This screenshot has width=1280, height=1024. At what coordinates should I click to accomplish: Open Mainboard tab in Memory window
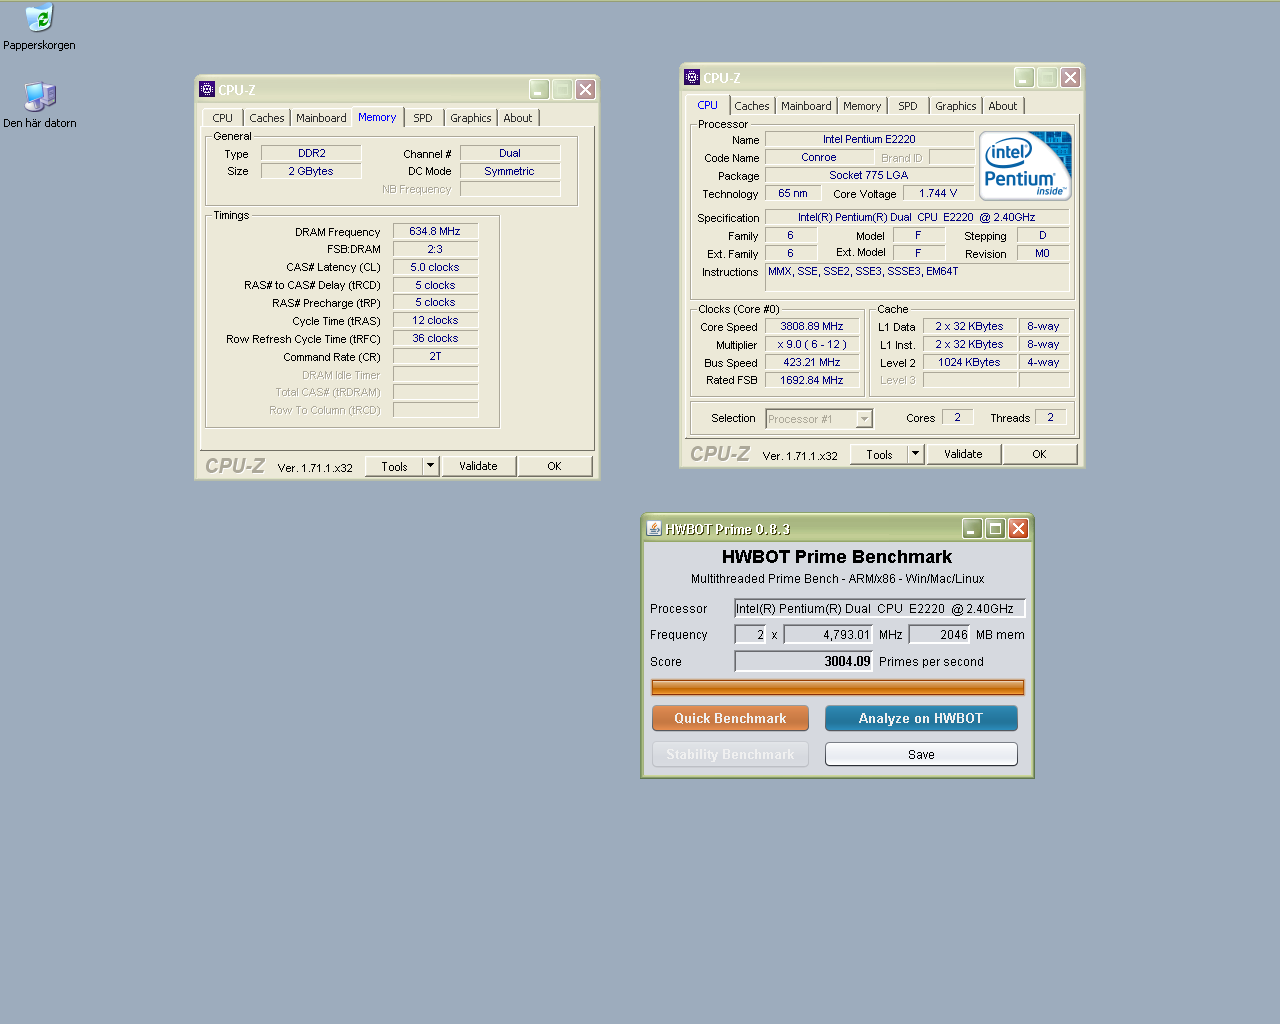tap(321, 118)
